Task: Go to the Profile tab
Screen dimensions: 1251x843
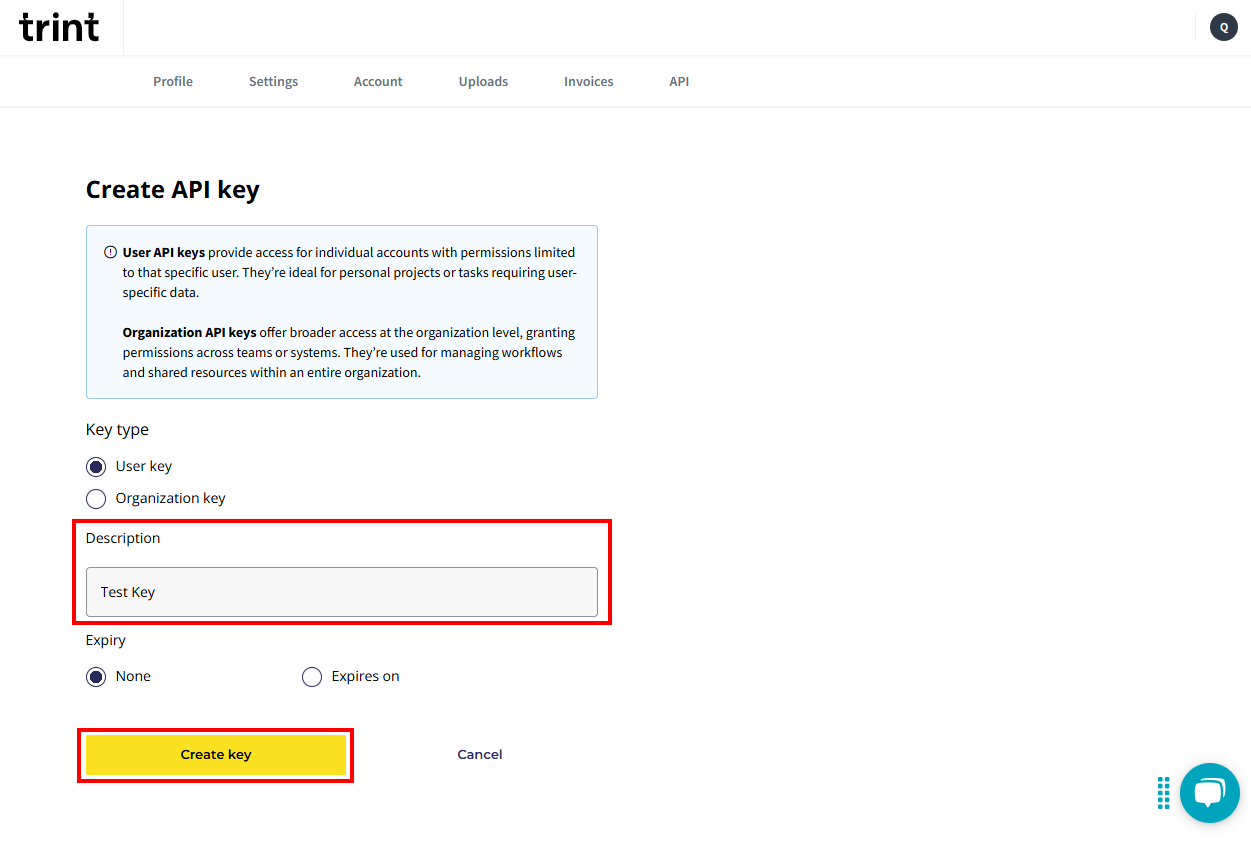Action: coord(173,82)
